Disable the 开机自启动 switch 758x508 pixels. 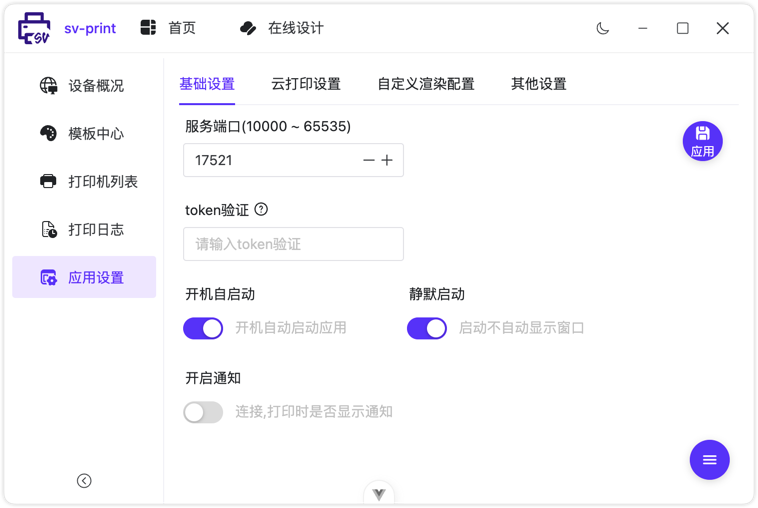[203, 328]
